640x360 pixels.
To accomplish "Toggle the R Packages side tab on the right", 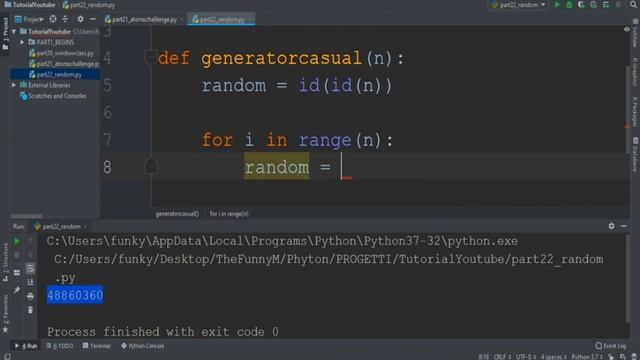I will 635,111.
